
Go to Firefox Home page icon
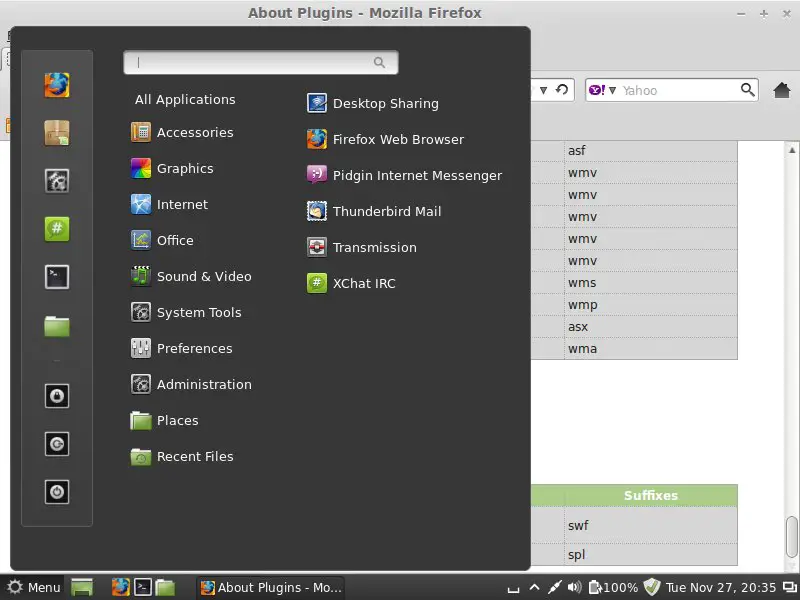coord(782,90)
